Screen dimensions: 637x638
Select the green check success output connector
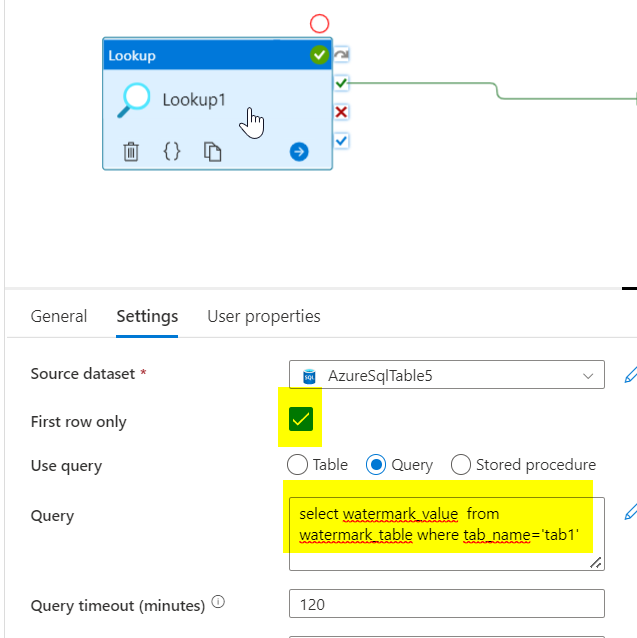(342, 83)
